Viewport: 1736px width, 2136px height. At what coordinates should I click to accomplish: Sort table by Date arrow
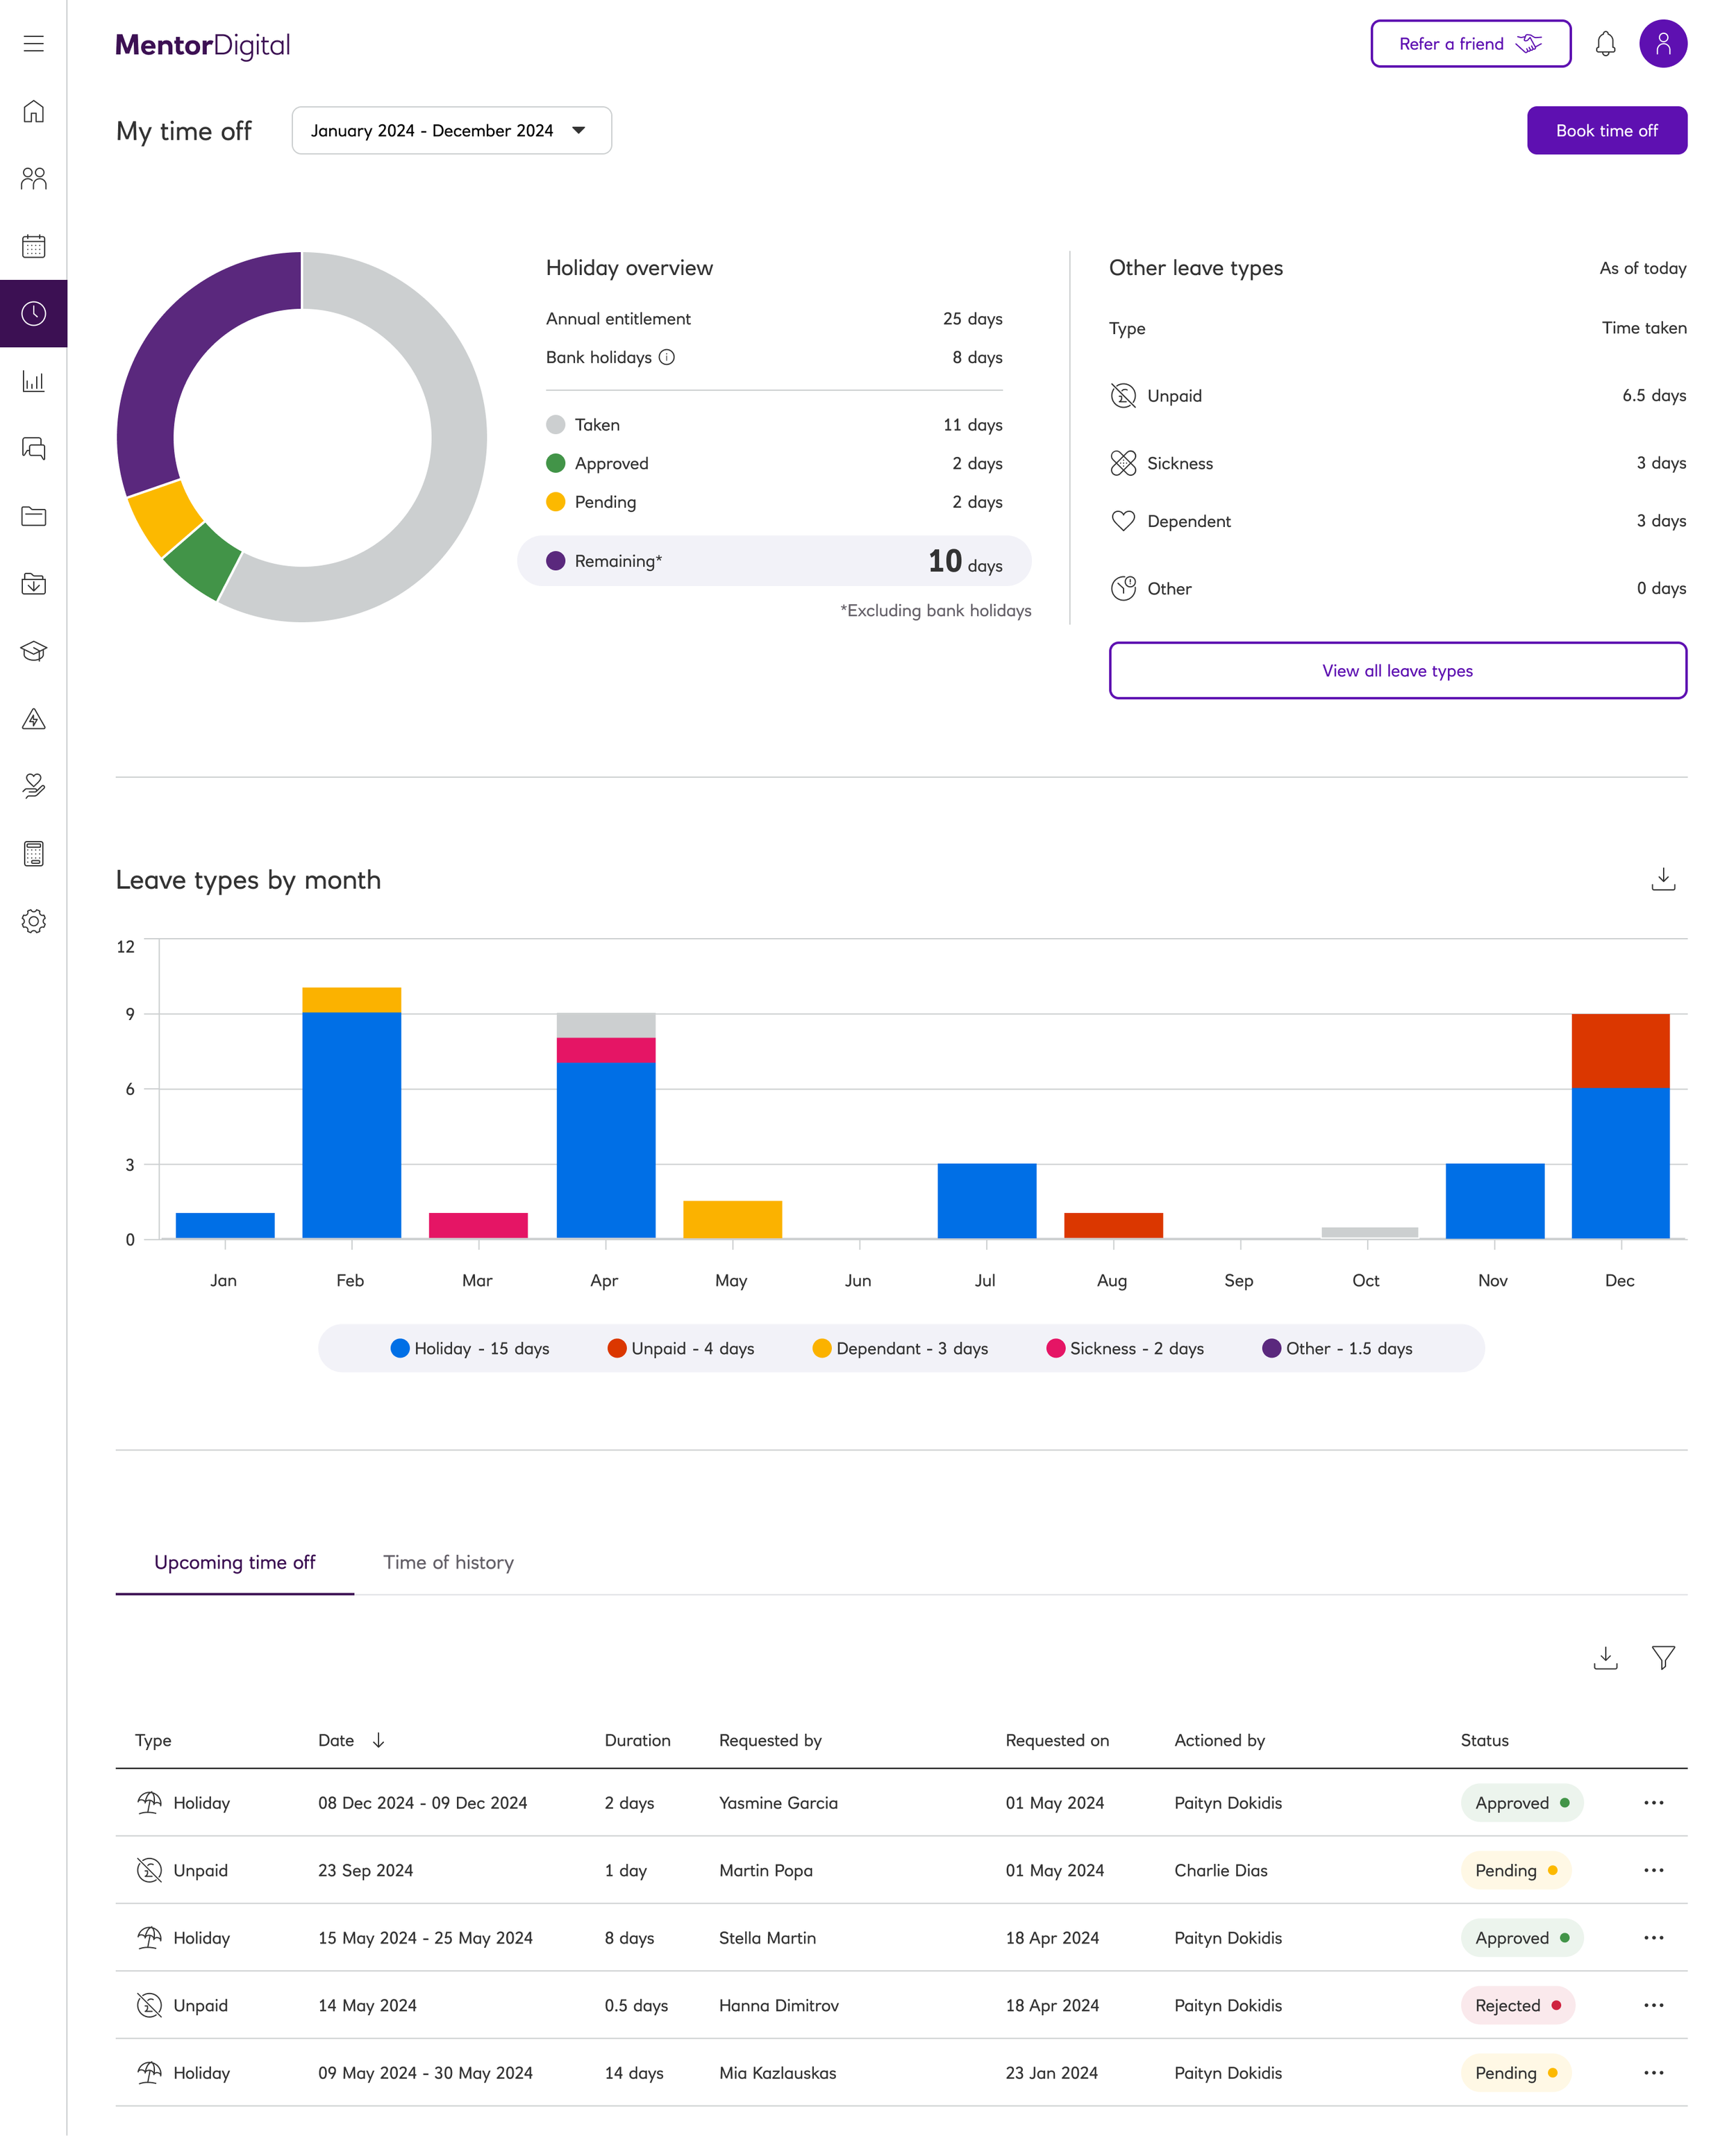tap(378, 1740)
